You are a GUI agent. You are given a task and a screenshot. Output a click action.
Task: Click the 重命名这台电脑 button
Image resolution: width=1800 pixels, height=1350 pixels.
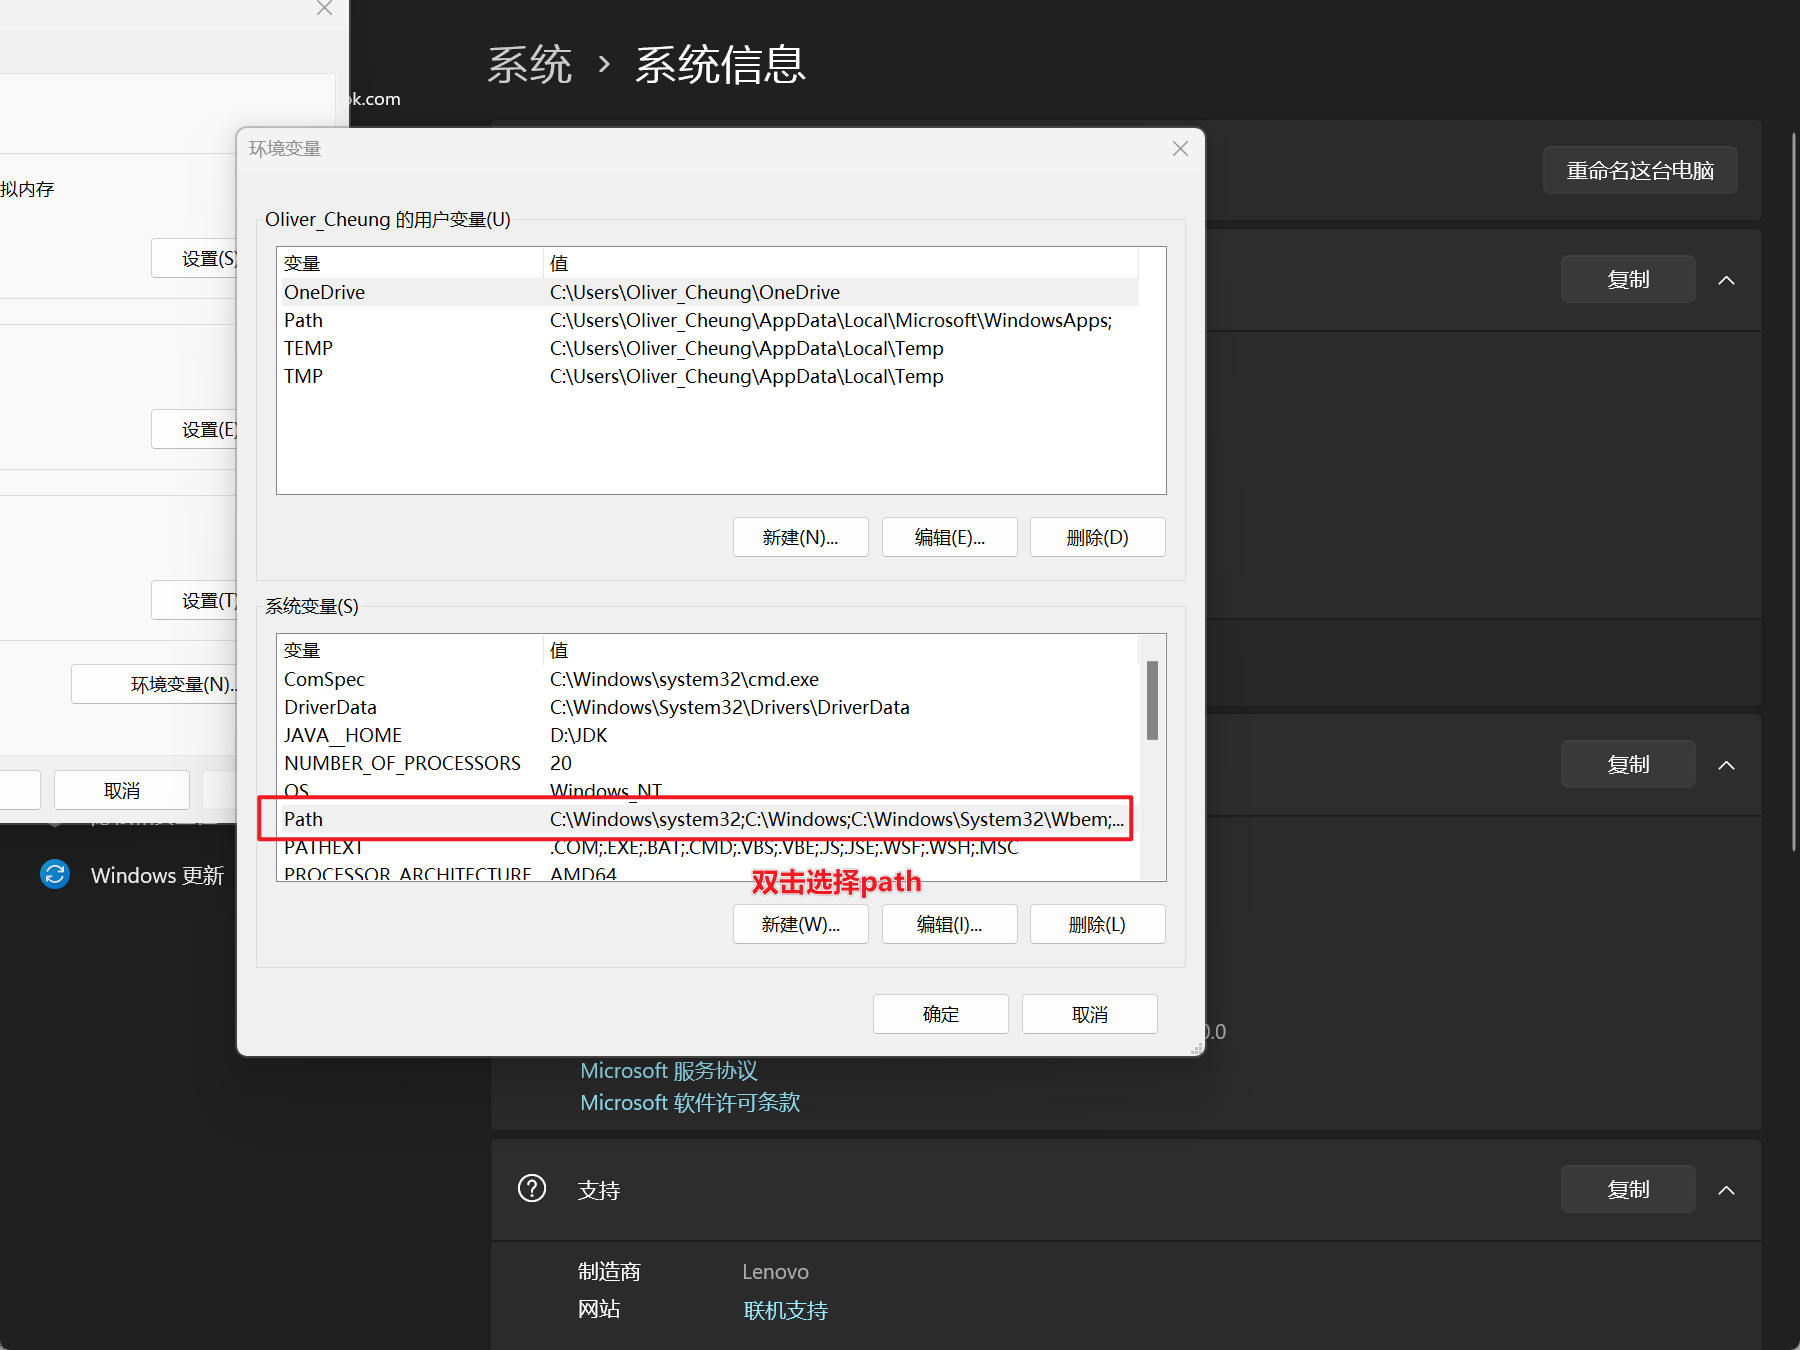pyautogui.click(x=1640, y=171)
